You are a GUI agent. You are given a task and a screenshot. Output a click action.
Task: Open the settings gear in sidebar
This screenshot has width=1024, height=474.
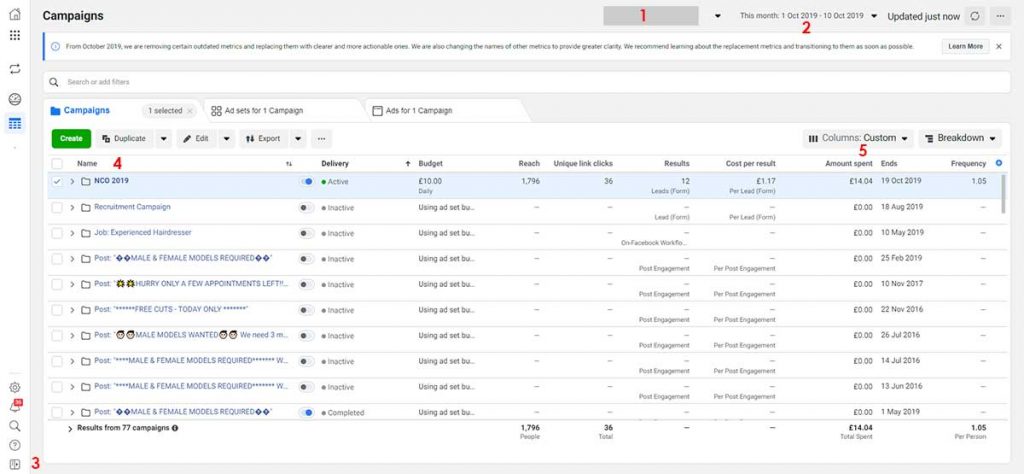14,387
